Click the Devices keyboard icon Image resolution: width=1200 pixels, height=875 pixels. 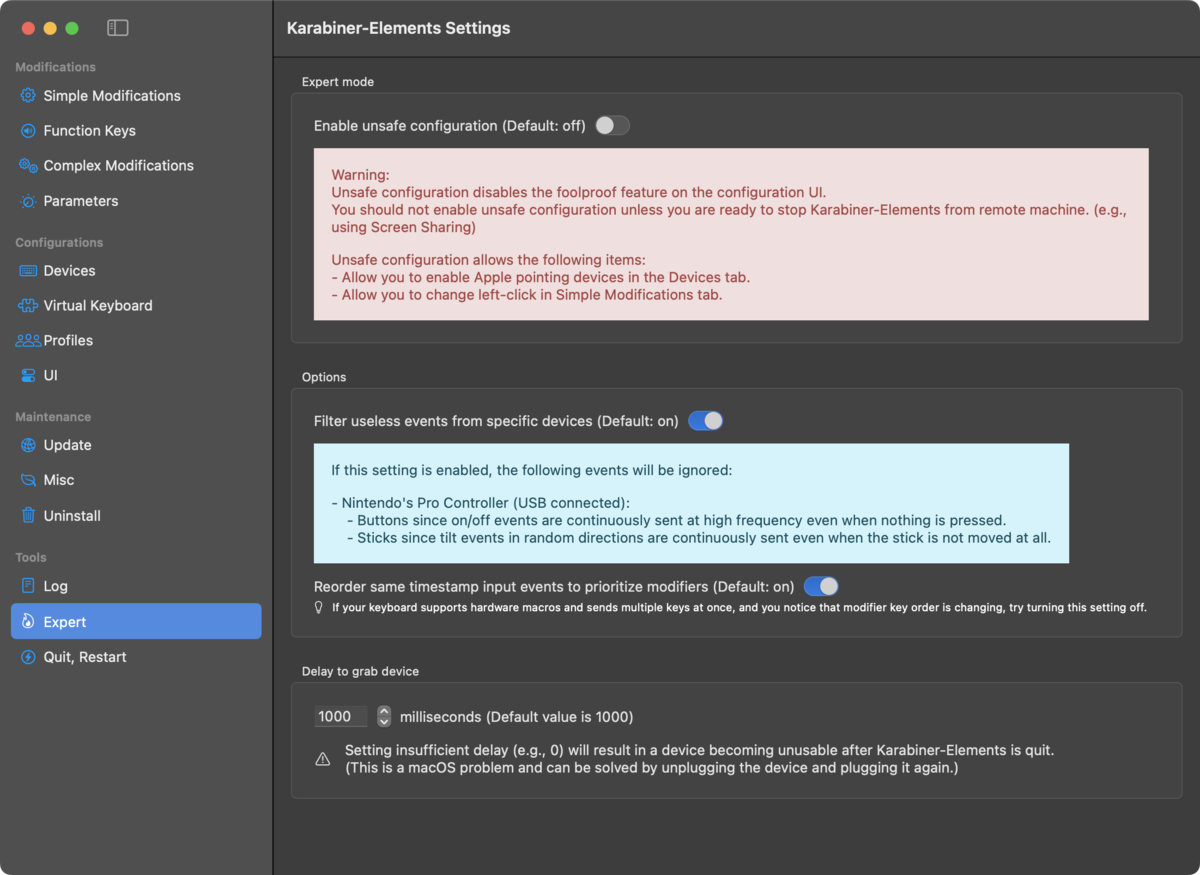click(28, 271)
